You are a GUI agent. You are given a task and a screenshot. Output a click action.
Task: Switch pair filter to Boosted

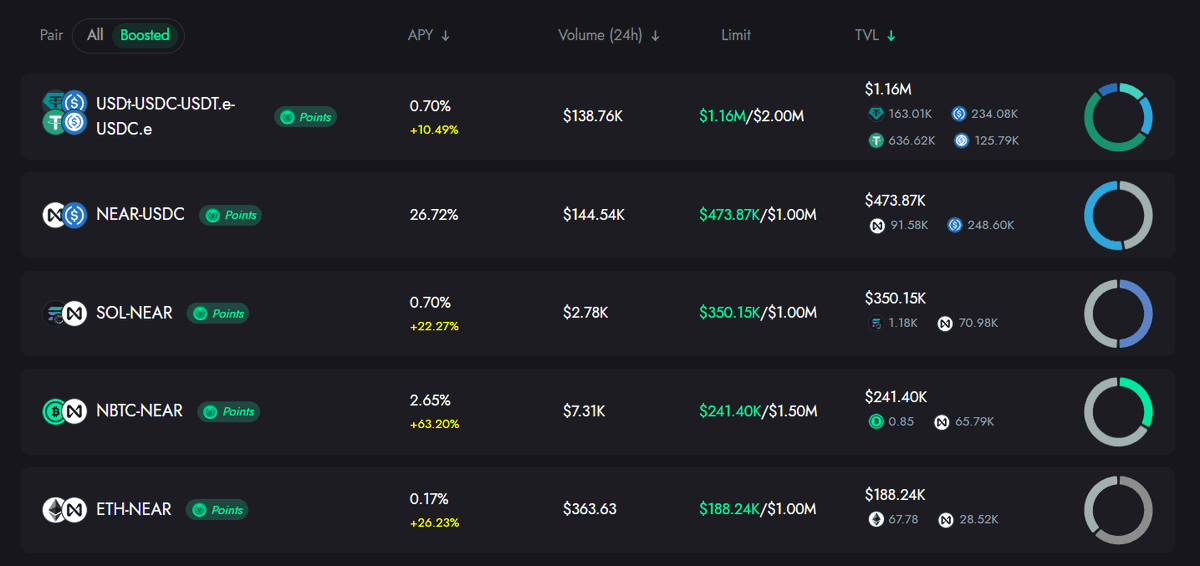point(145,35)
